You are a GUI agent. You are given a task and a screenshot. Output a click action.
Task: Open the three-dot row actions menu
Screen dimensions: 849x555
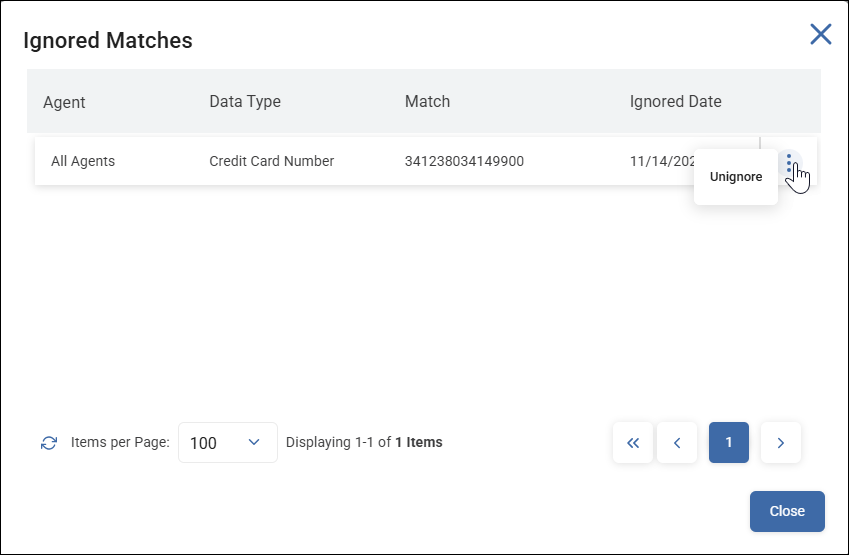[x=789, y=163]
